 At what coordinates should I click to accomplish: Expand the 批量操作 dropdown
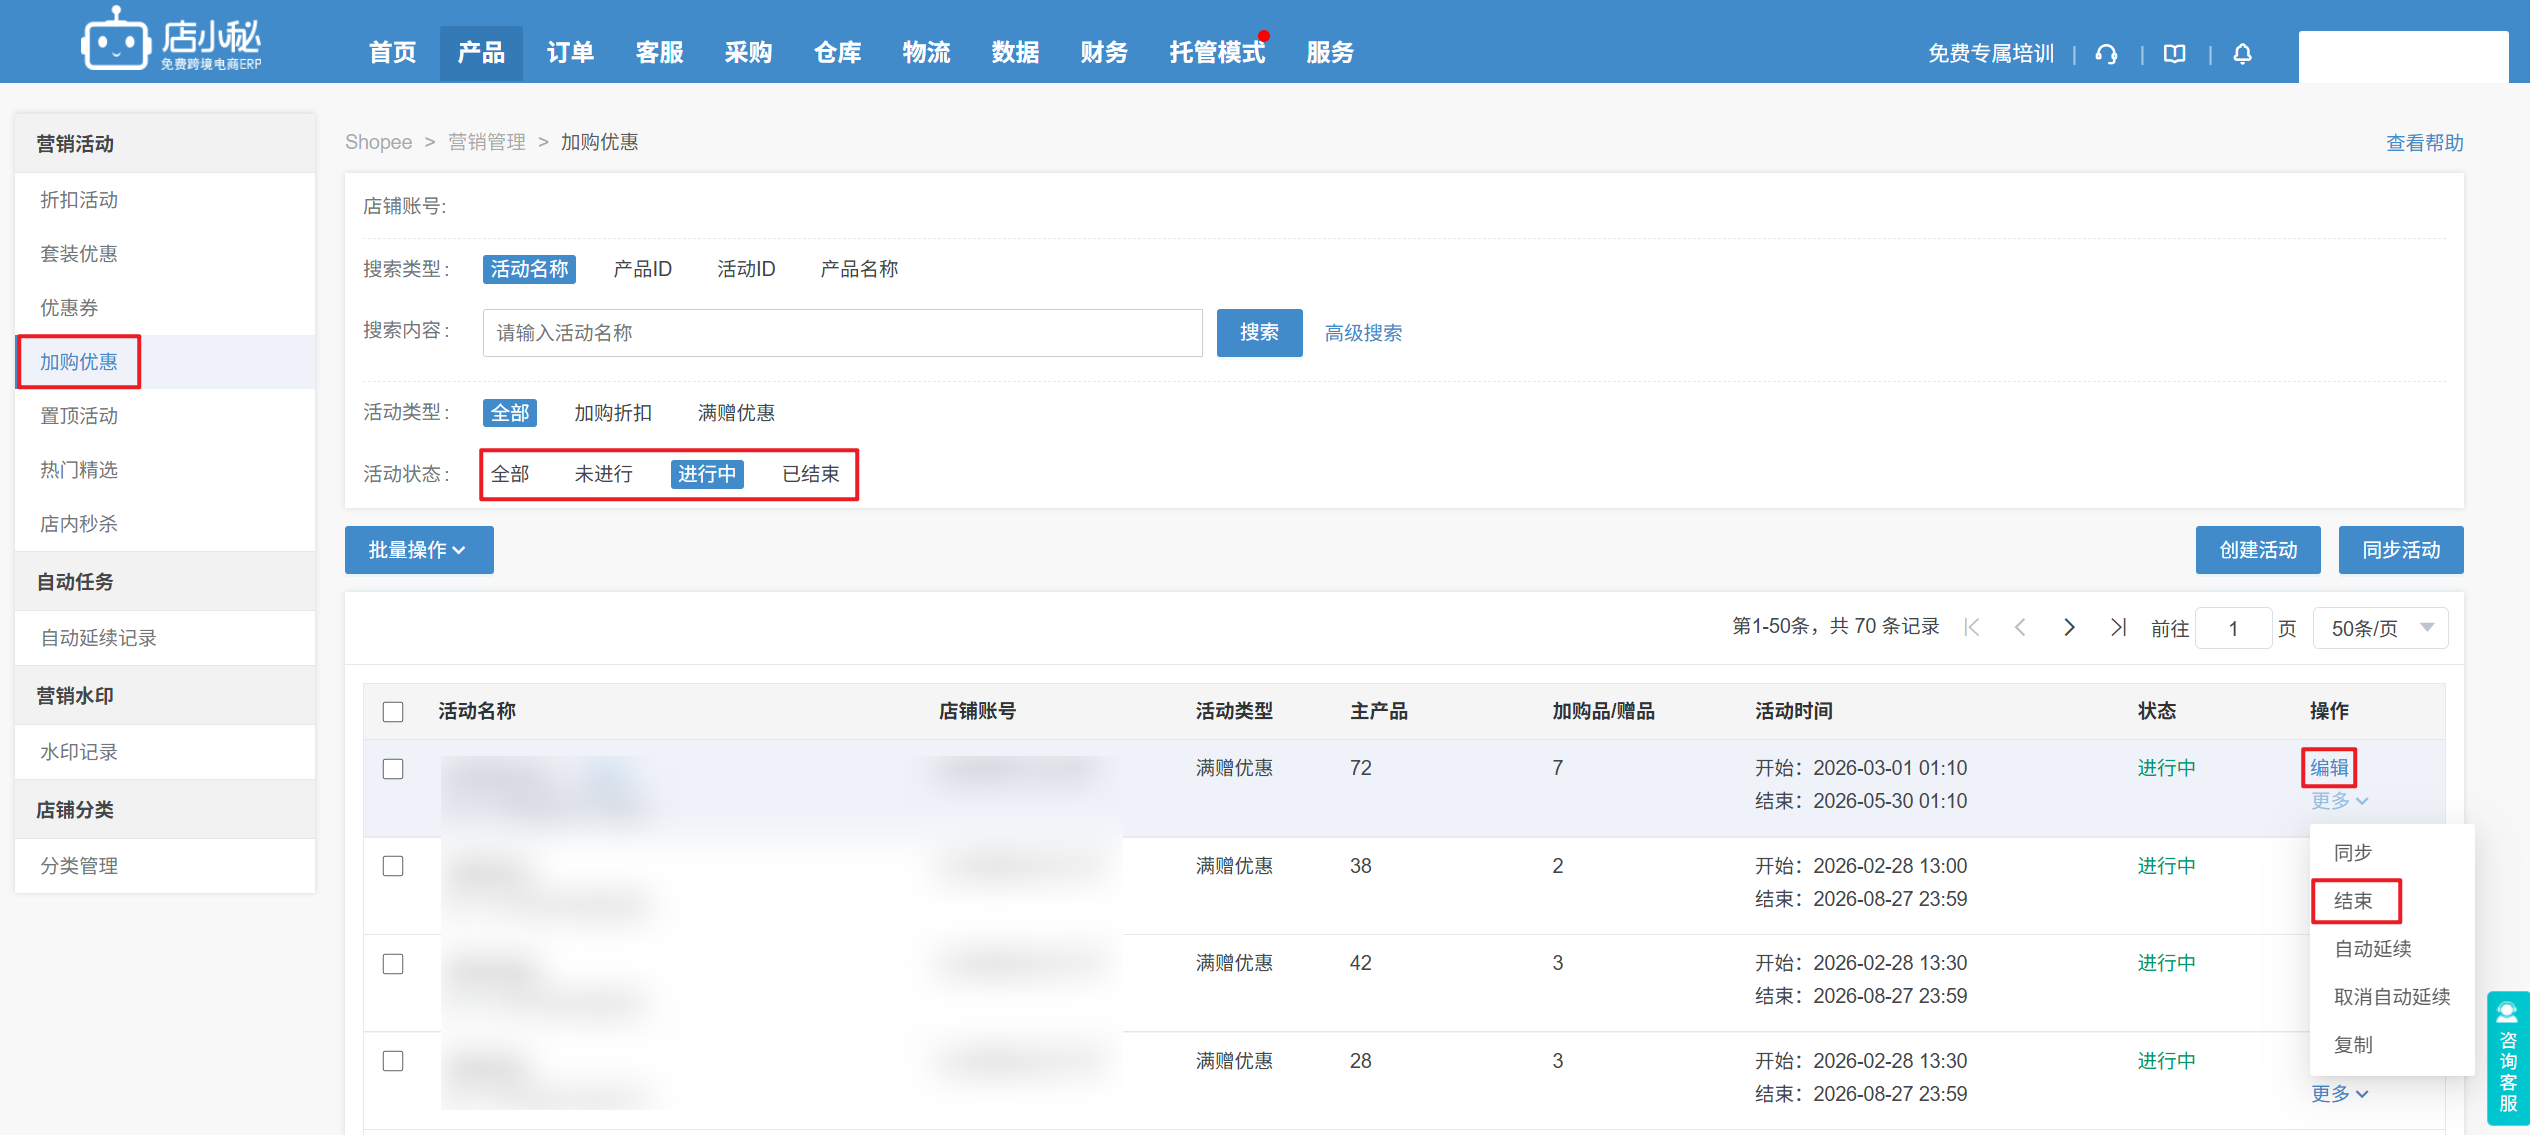coord(418,550)
